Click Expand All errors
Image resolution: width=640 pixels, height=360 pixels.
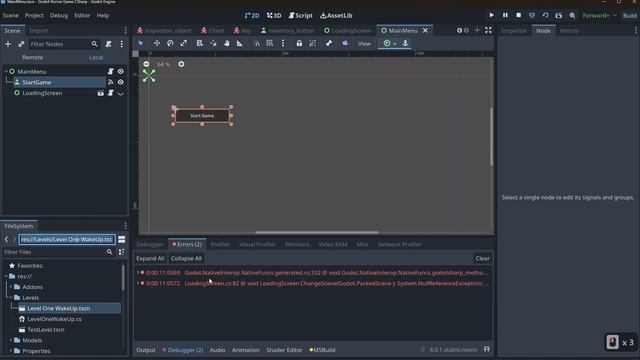point(150,258)
